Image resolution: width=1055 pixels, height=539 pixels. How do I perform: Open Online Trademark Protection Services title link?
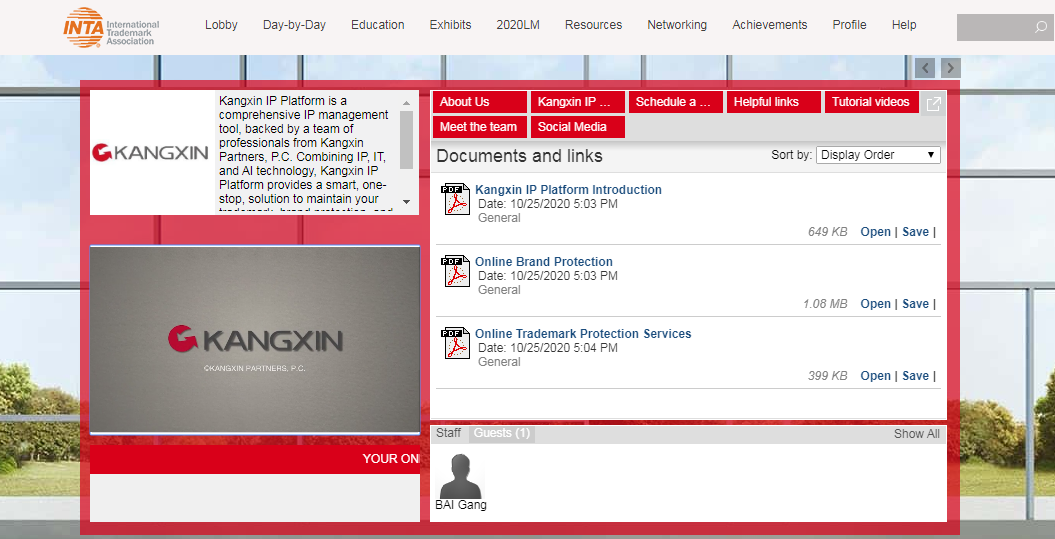tap(583, 334)
